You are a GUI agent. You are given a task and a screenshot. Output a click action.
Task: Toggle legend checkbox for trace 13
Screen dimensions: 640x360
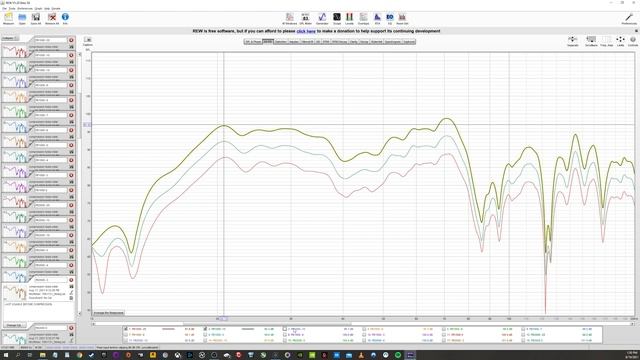126,340
